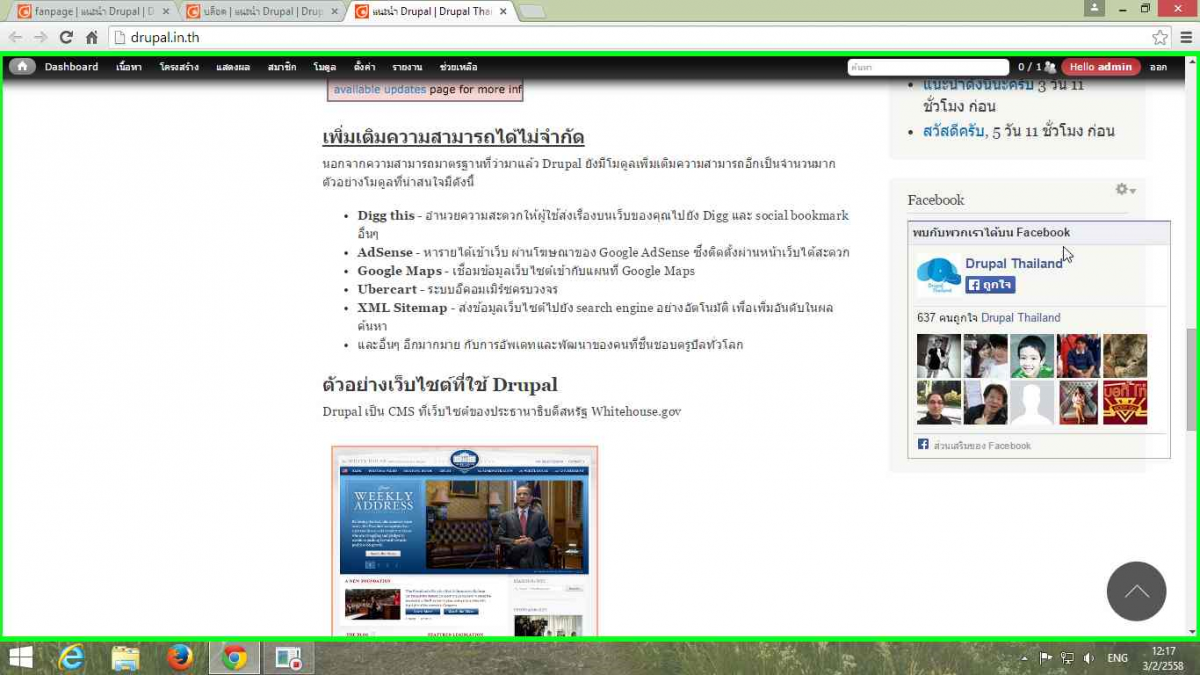The width and height of the screenshot is (1200, 675).
Task: Open the แสดงผล admin menu
Action: [x=233, y=67]
